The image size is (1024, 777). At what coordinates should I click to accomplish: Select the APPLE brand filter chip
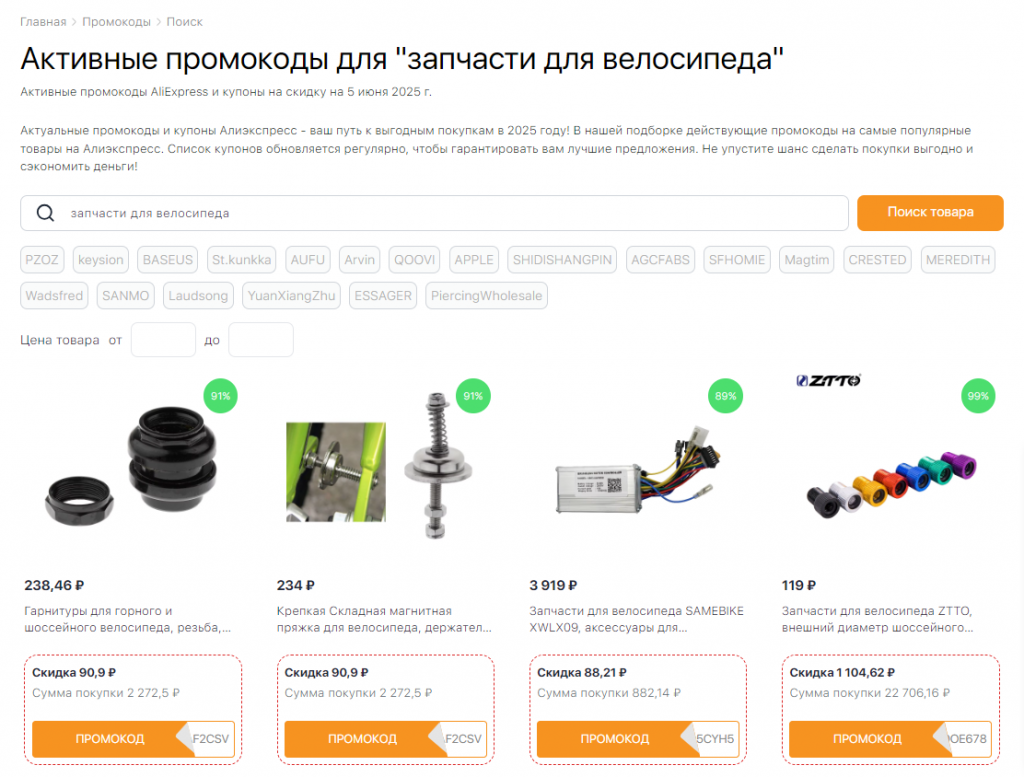pos(474,260)
